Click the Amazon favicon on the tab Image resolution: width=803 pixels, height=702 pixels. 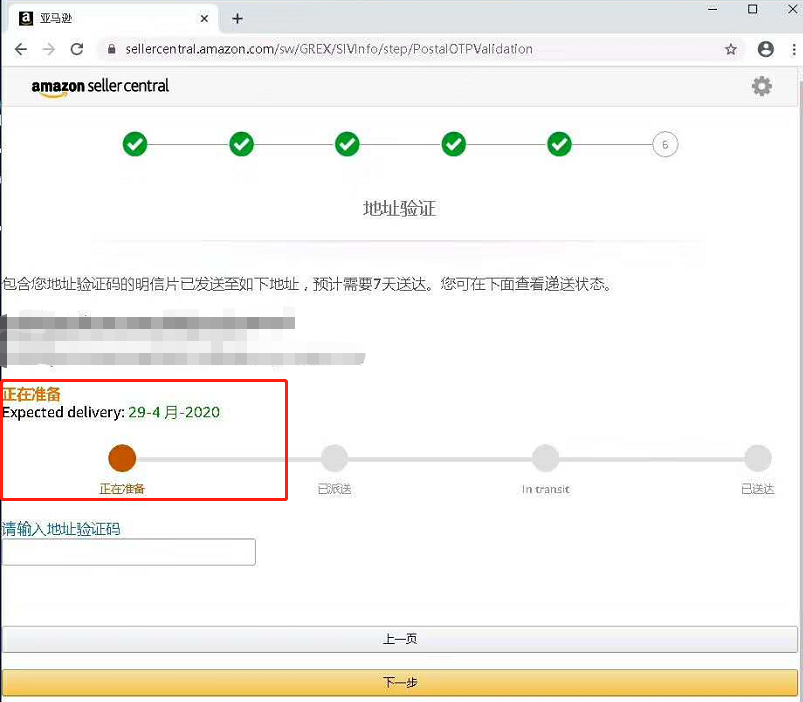pyautogui.click(x=26, y=18)
